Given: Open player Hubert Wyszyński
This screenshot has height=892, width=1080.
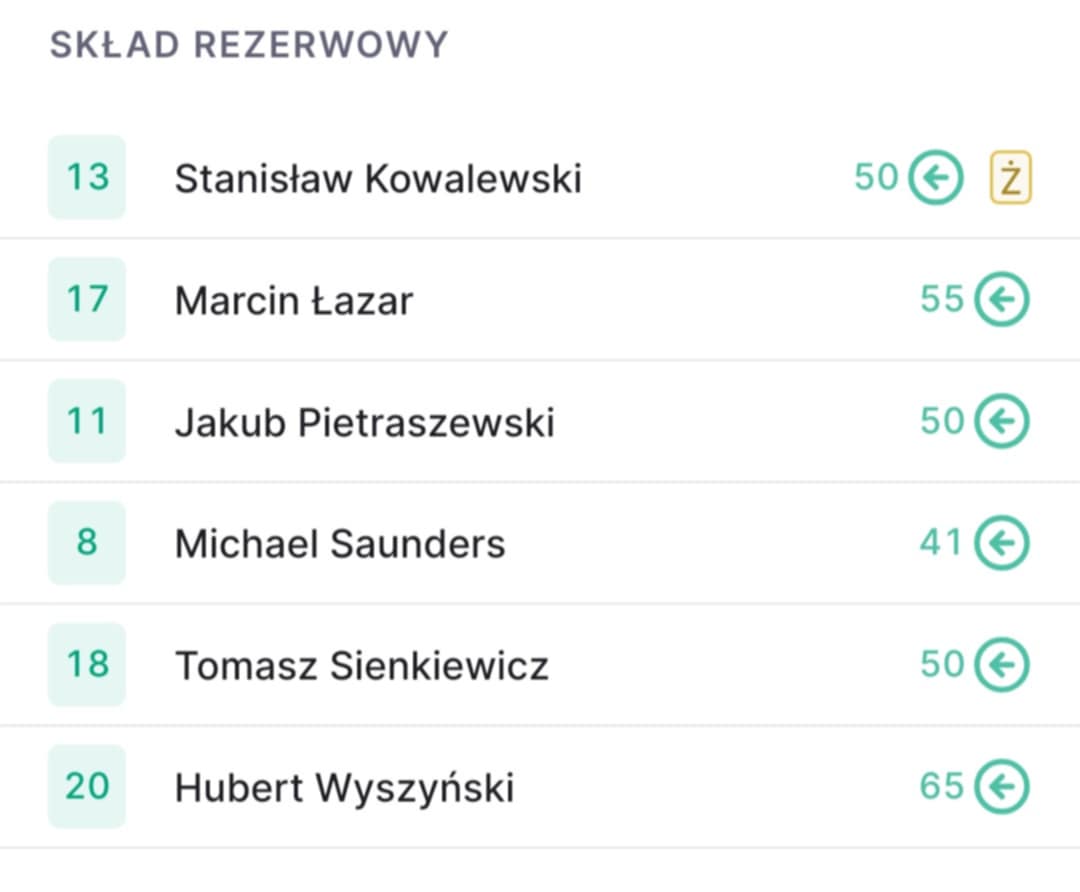Looking at the screenshot, I should [x=344, y=789].
